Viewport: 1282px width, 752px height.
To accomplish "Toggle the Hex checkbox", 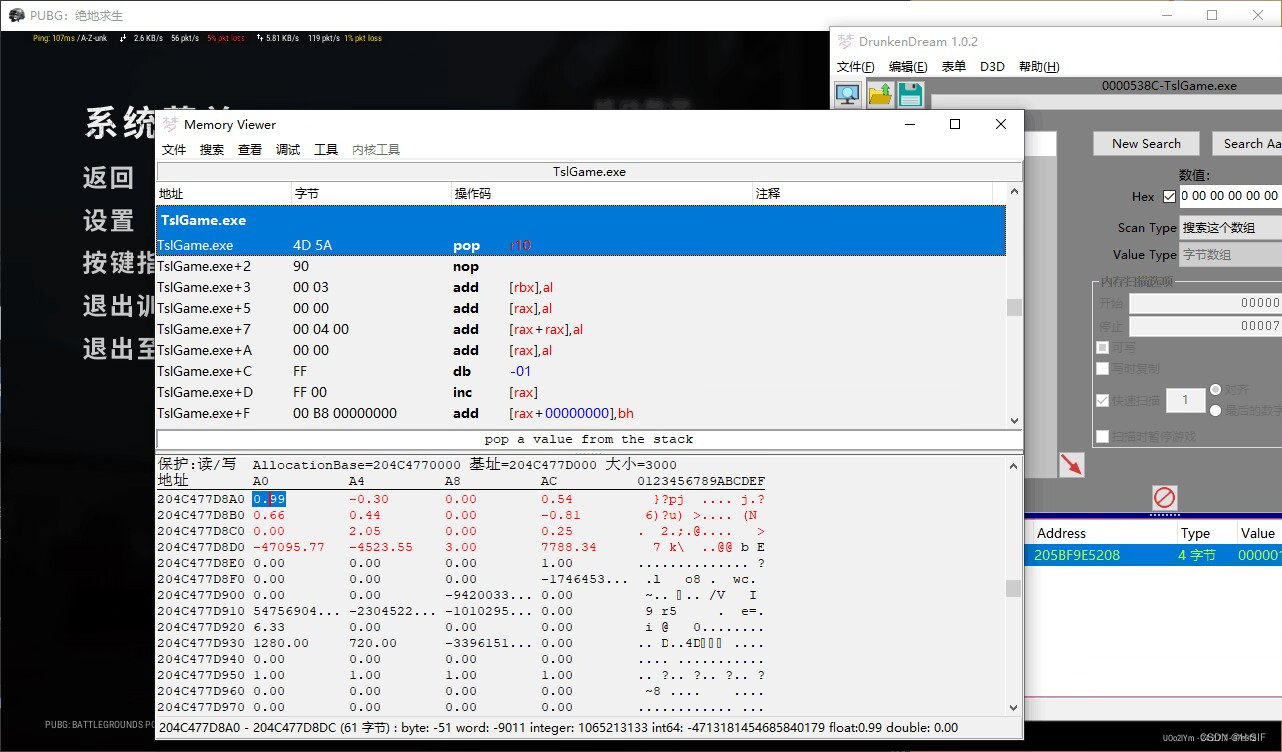I will click(1169, 196).
